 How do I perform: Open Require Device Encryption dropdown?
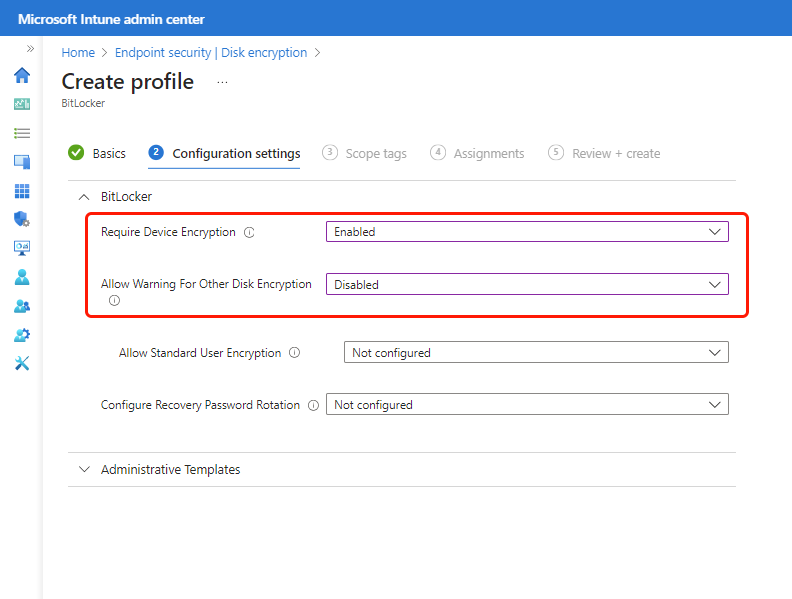527,232
